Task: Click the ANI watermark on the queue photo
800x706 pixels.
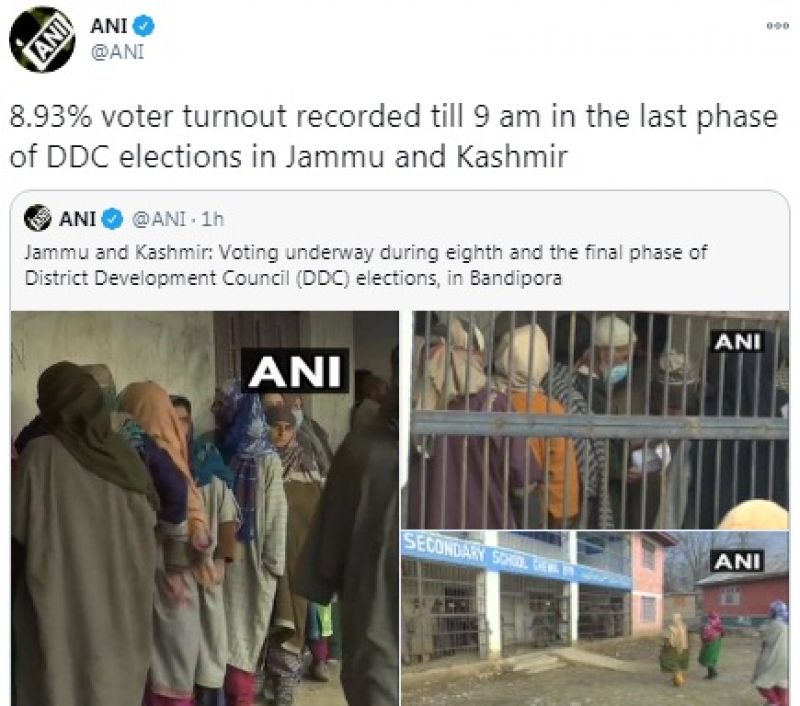Action: click(295, 371)
